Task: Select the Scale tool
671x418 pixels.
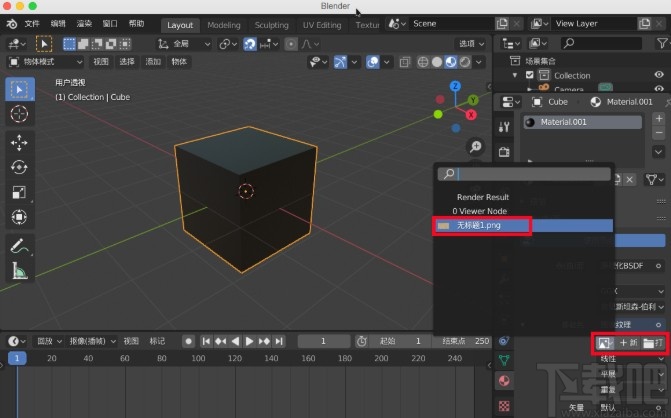Action: [19, 192]
